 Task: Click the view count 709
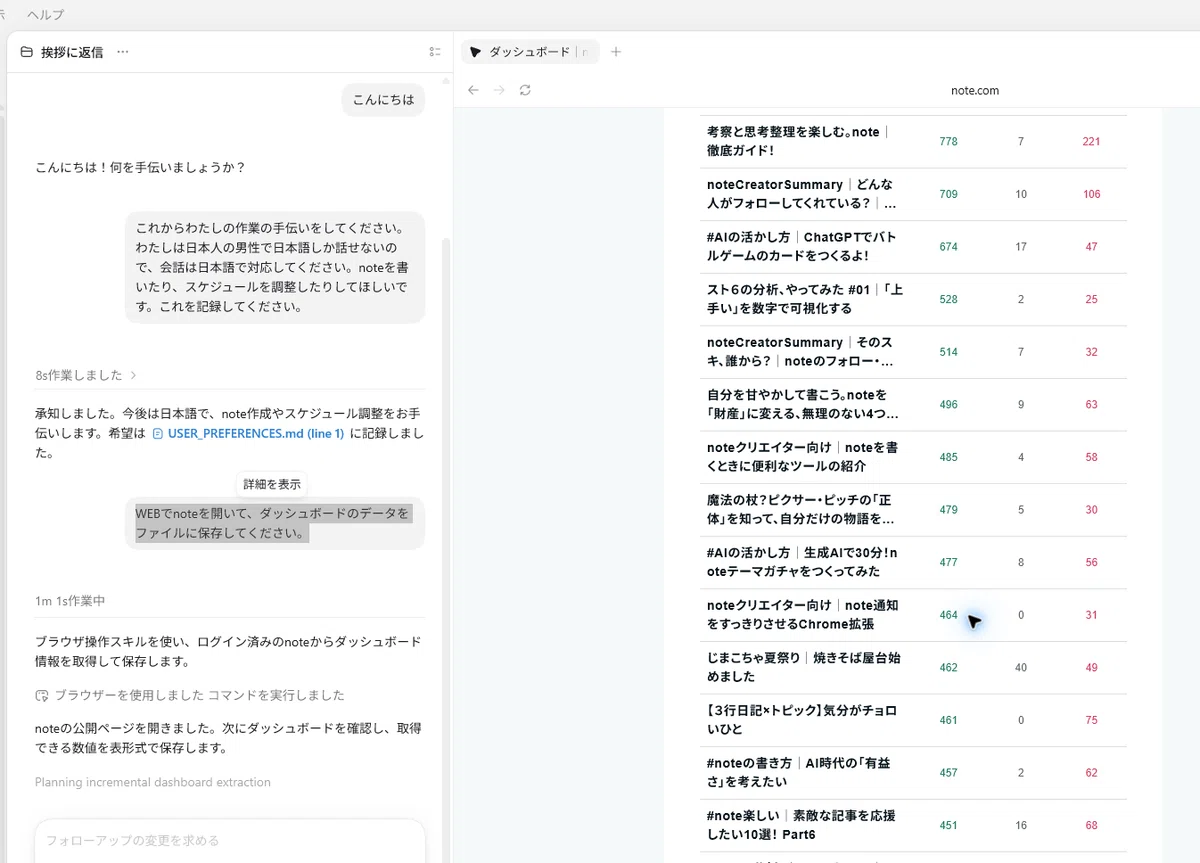click(x=948, y=194)
